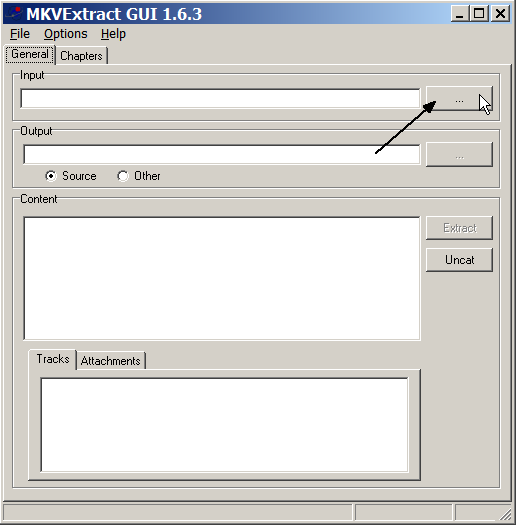Focus the Output path field

pyautogui.click(x=222, y=154)
